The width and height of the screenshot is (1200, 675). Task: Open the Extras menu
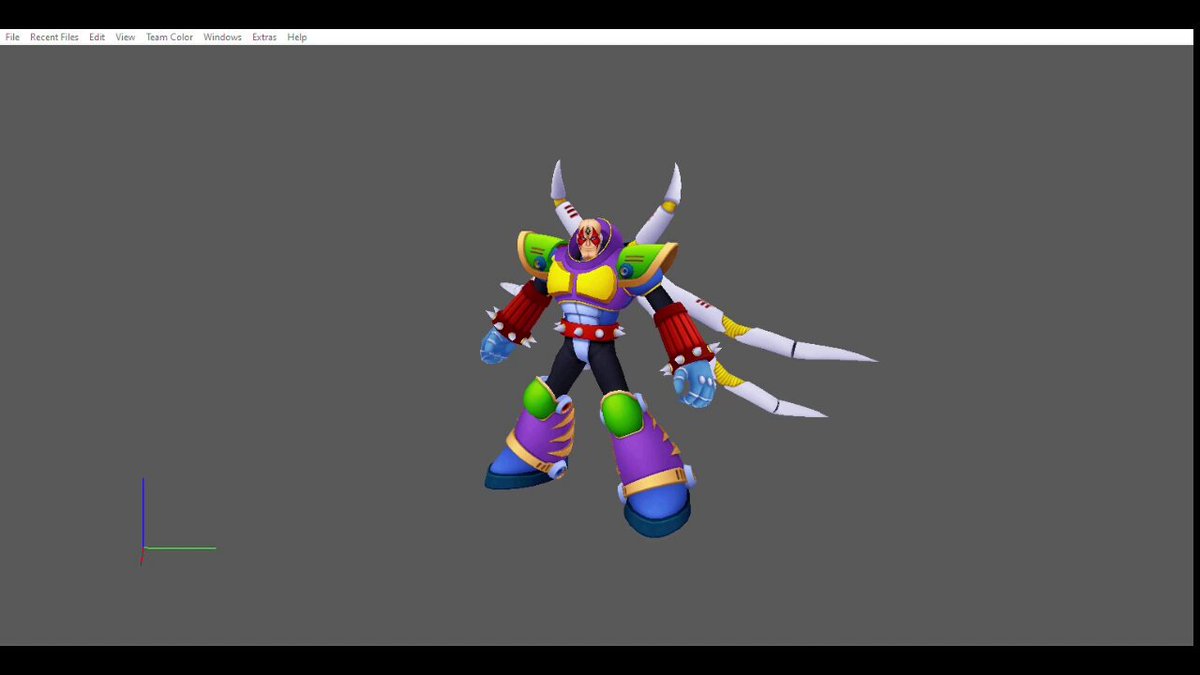pyautogui.click(x=264, y=37)
